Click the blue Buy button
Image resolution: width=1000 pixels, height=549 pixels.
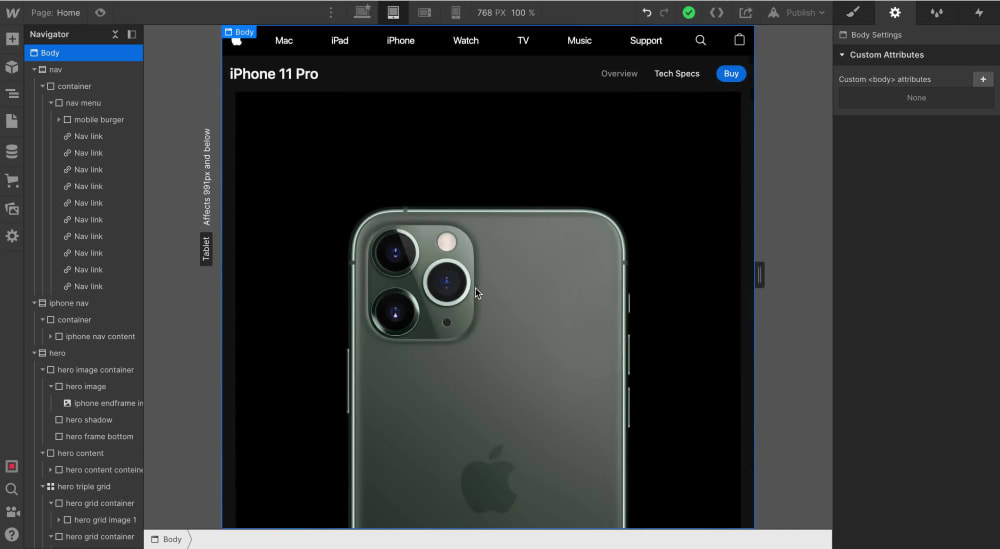coord(731,73)
